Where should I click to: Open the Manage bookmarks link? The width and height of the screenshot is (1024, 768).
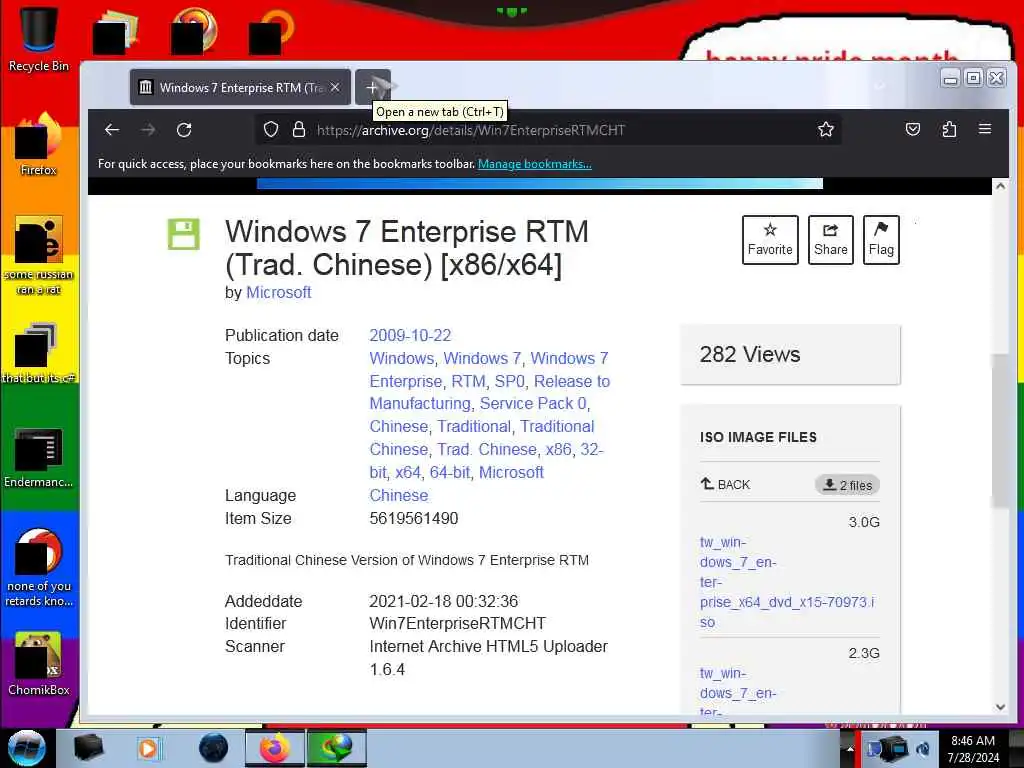click(x=535, y=164)
